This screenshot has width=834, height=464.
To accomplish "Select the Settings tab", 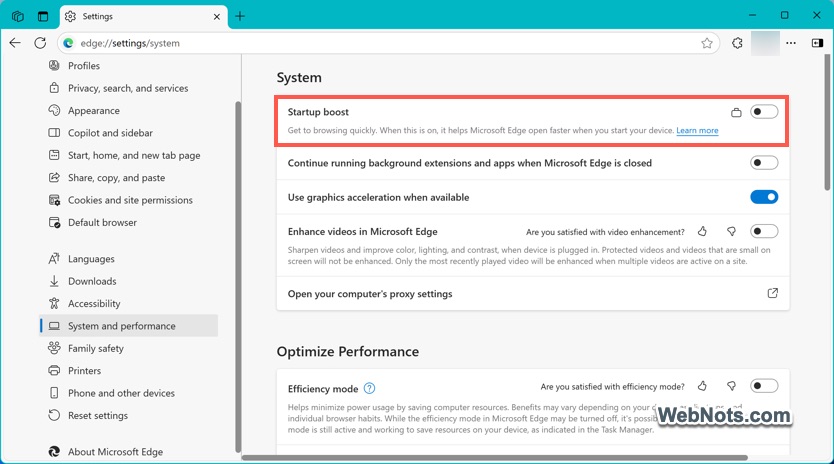I will 144,16.
